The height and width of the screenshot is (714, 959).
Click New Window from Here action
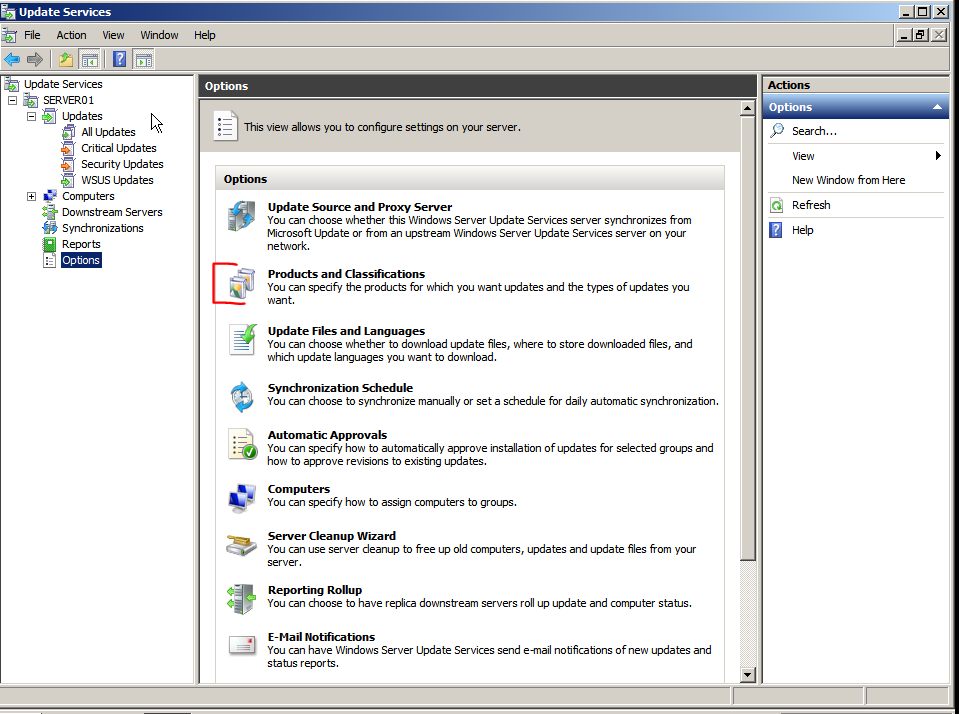click(848, 180)
